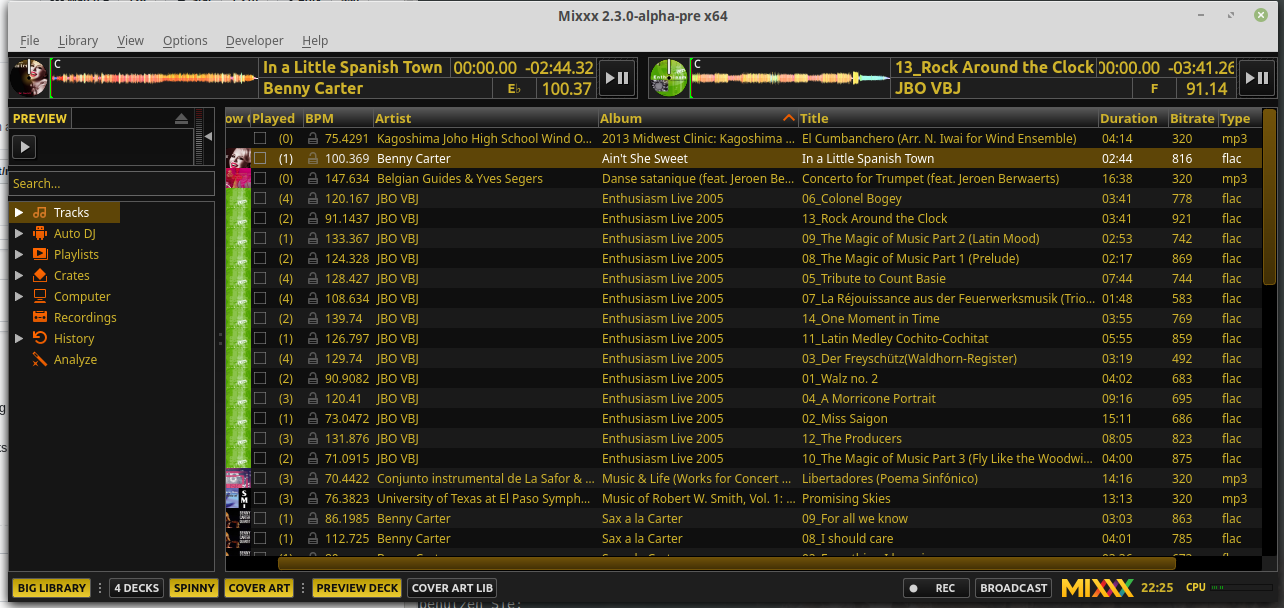Screen dimensions: 1284x608
Task: Toggle Played checkbox for 06_Colonel Bogey
Action: [x=260, y=199]
